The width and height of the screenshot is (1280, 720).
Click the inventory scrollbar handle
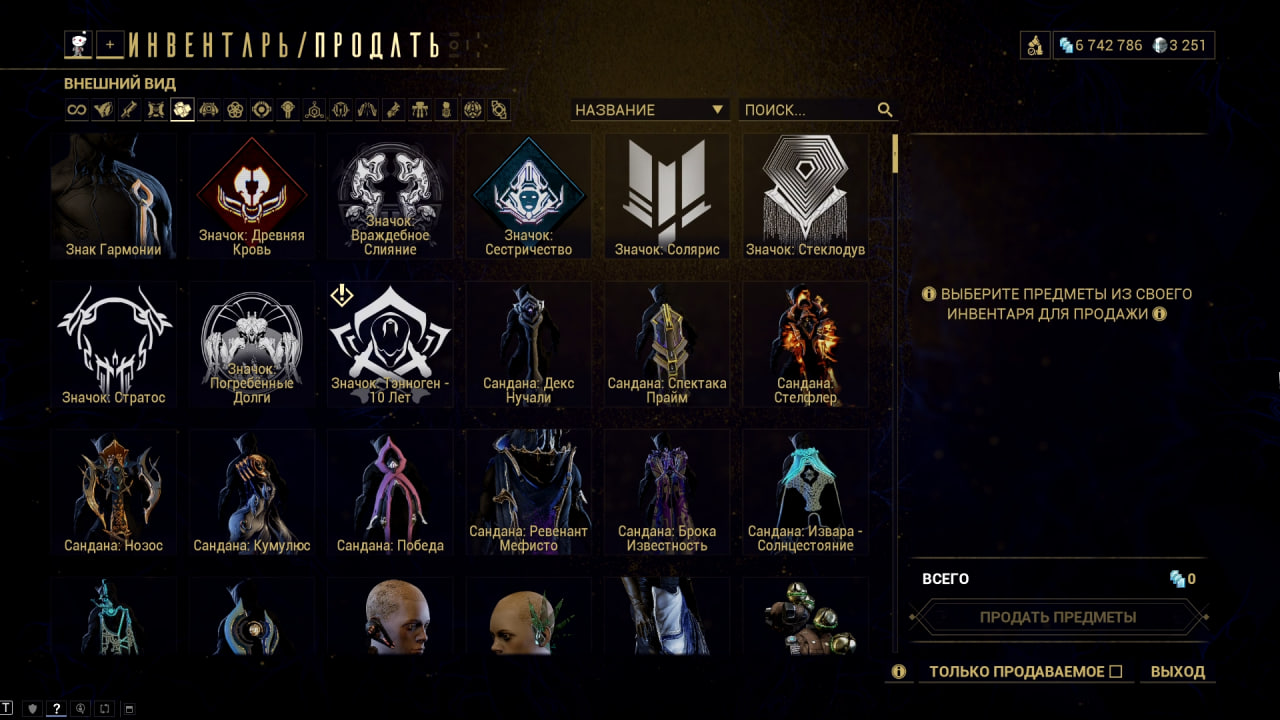pos(896,154)
